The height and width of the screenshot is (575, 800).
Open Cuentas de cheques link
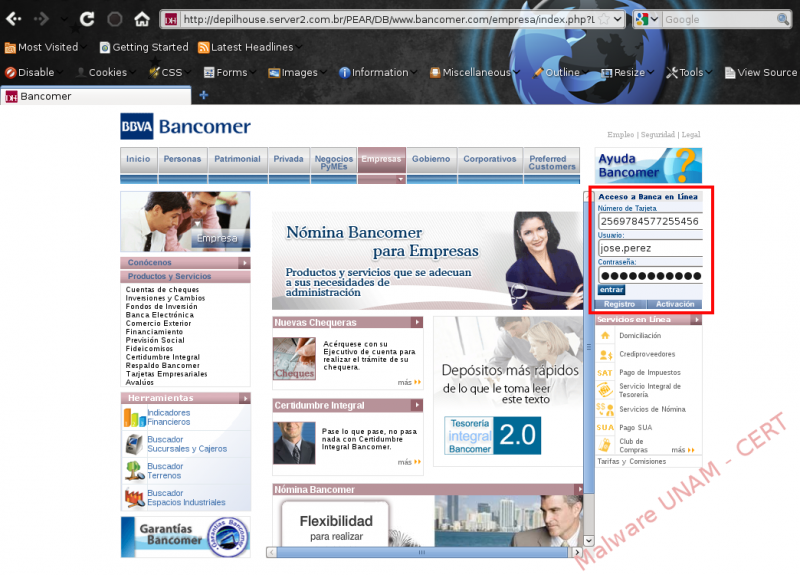pyautogui.click(x=162, y=289)
